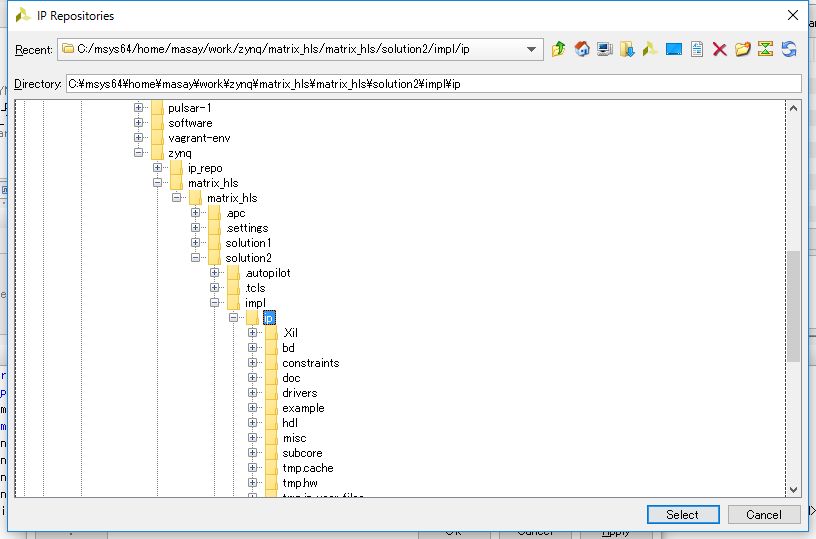Jump to the home directory icon

click(x=582, y=49)
